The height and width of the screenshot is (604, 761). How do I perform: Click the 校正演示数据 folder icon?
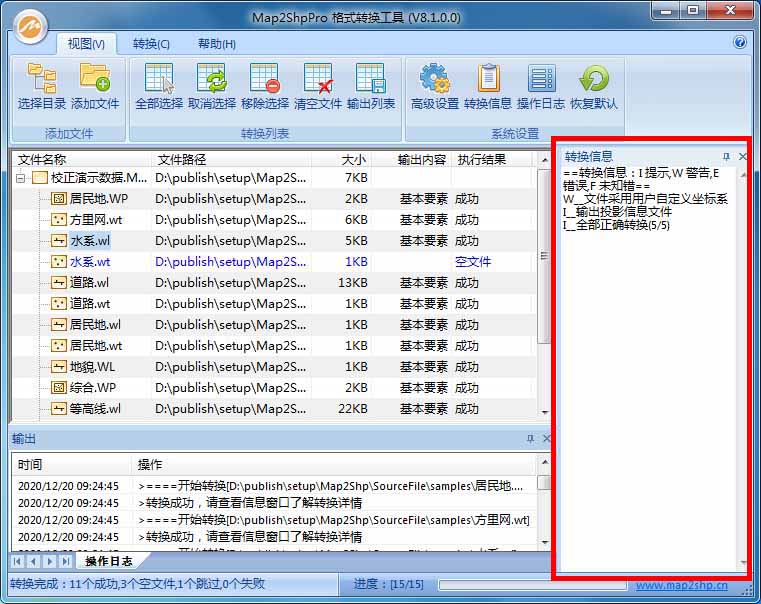click(40, 178)
